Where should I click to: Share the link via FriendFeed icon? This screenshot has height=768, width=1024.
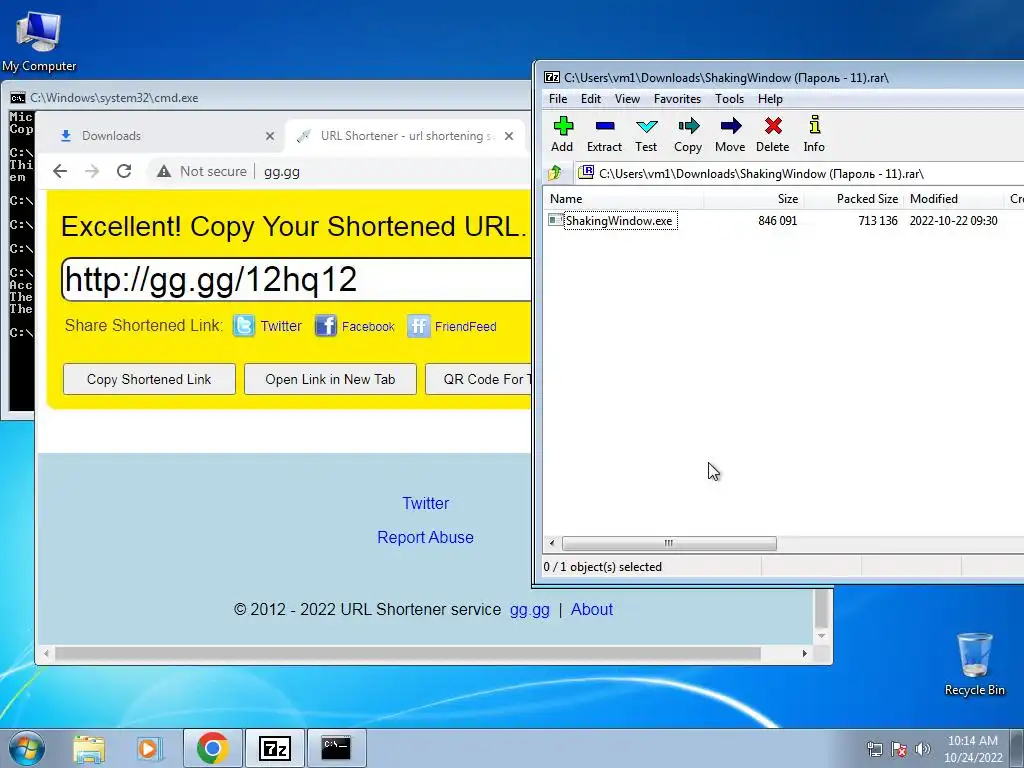coord(419,325)
